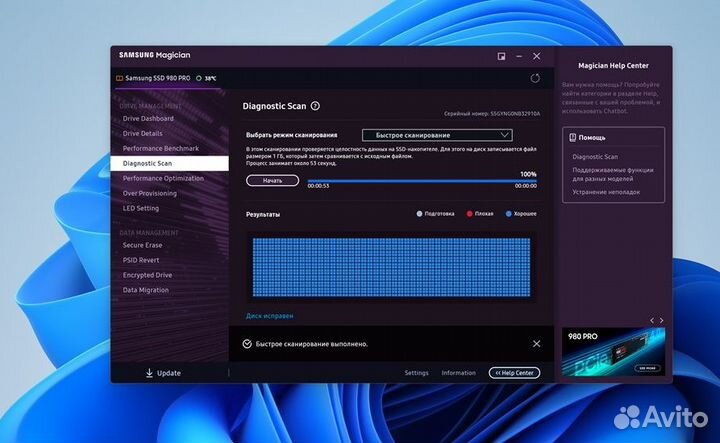The image size is (720, 443).
Task: Click the Выбрать режим сканирования label
Action: 292,135
